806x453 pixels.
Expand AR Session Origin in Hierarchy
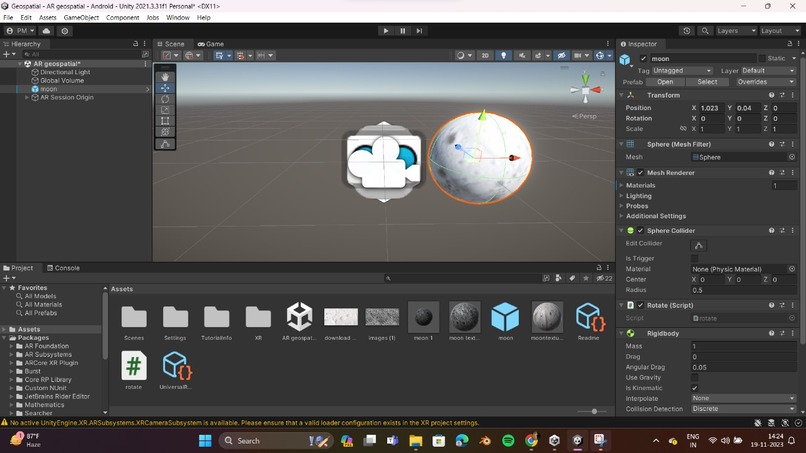tap(27, 97)
